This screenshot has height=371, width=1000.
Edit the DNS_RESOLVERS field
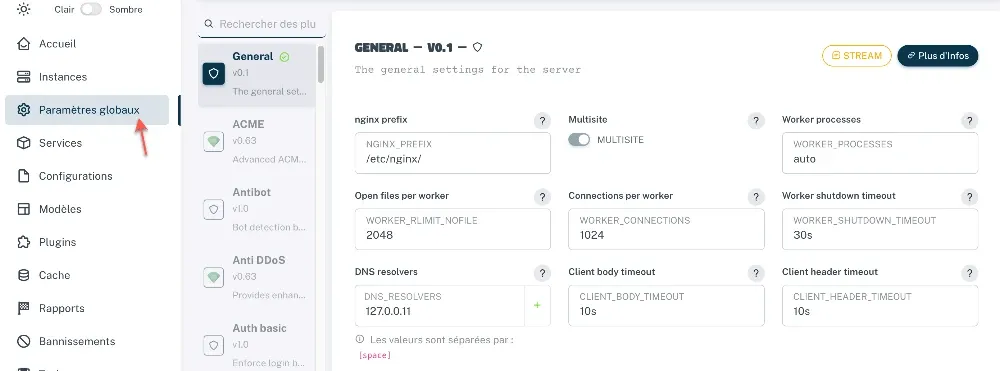point(439,305)
